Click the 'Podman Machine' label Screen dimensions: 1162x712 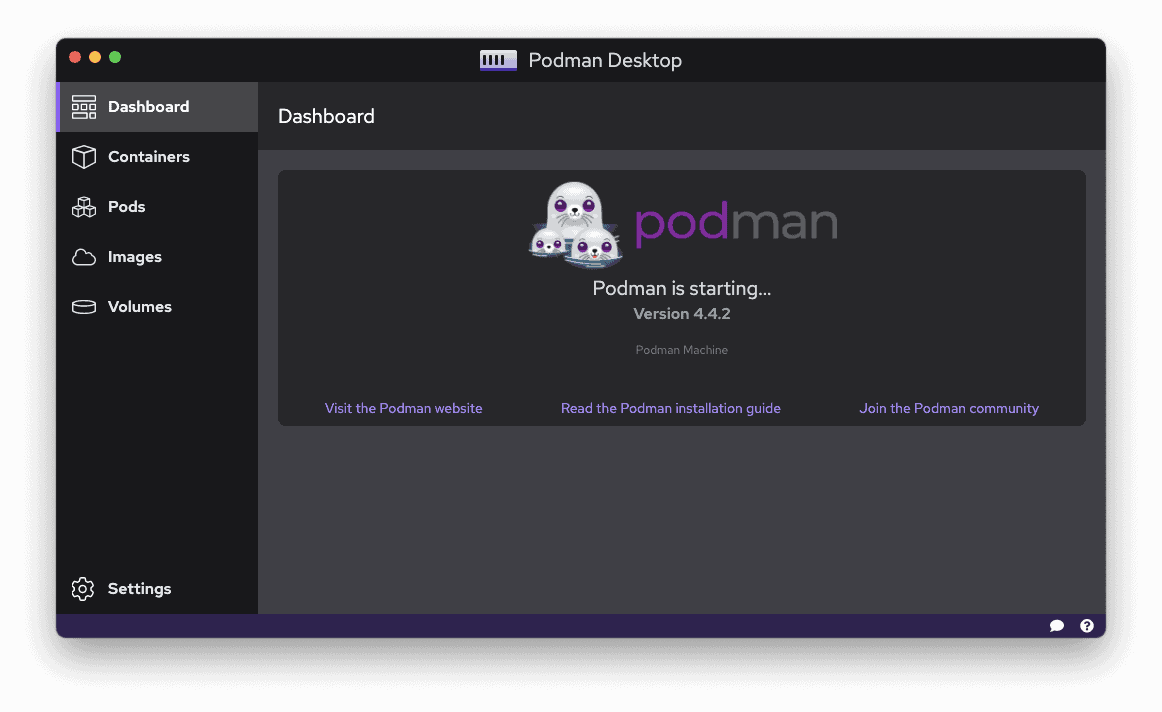tap(682, 350)
